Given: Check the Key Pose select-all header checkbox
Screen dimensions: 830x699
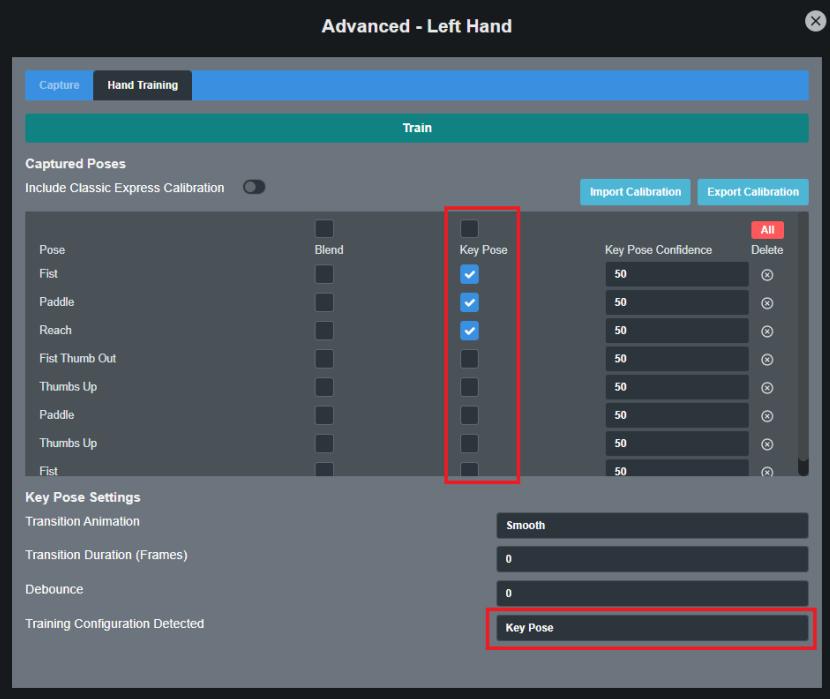Looking at the screenshot, I should [469, 229].
